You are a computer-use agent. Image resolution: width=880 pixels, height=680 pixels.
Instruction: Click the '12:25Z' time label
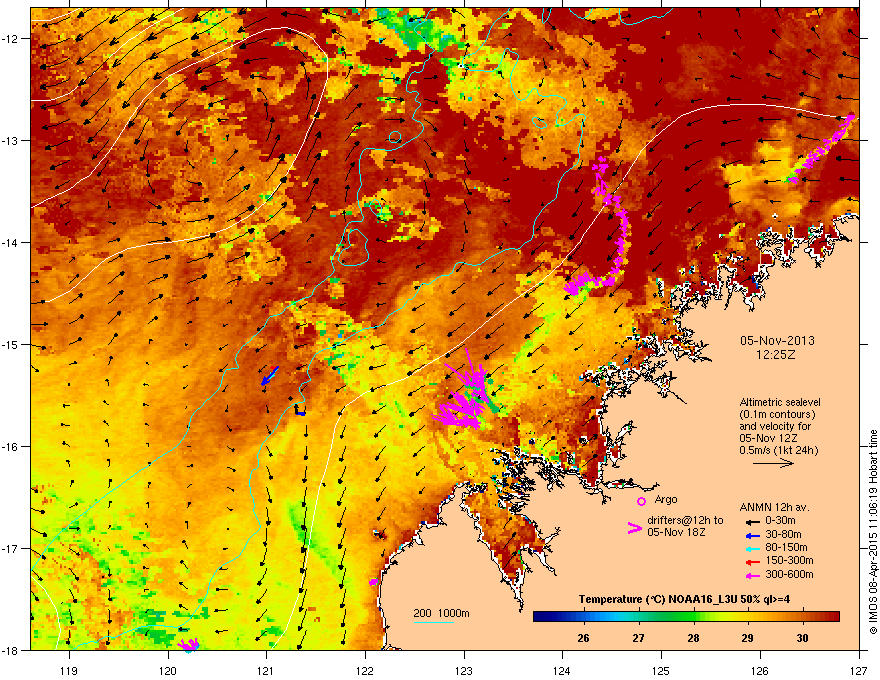coord(775,355)
